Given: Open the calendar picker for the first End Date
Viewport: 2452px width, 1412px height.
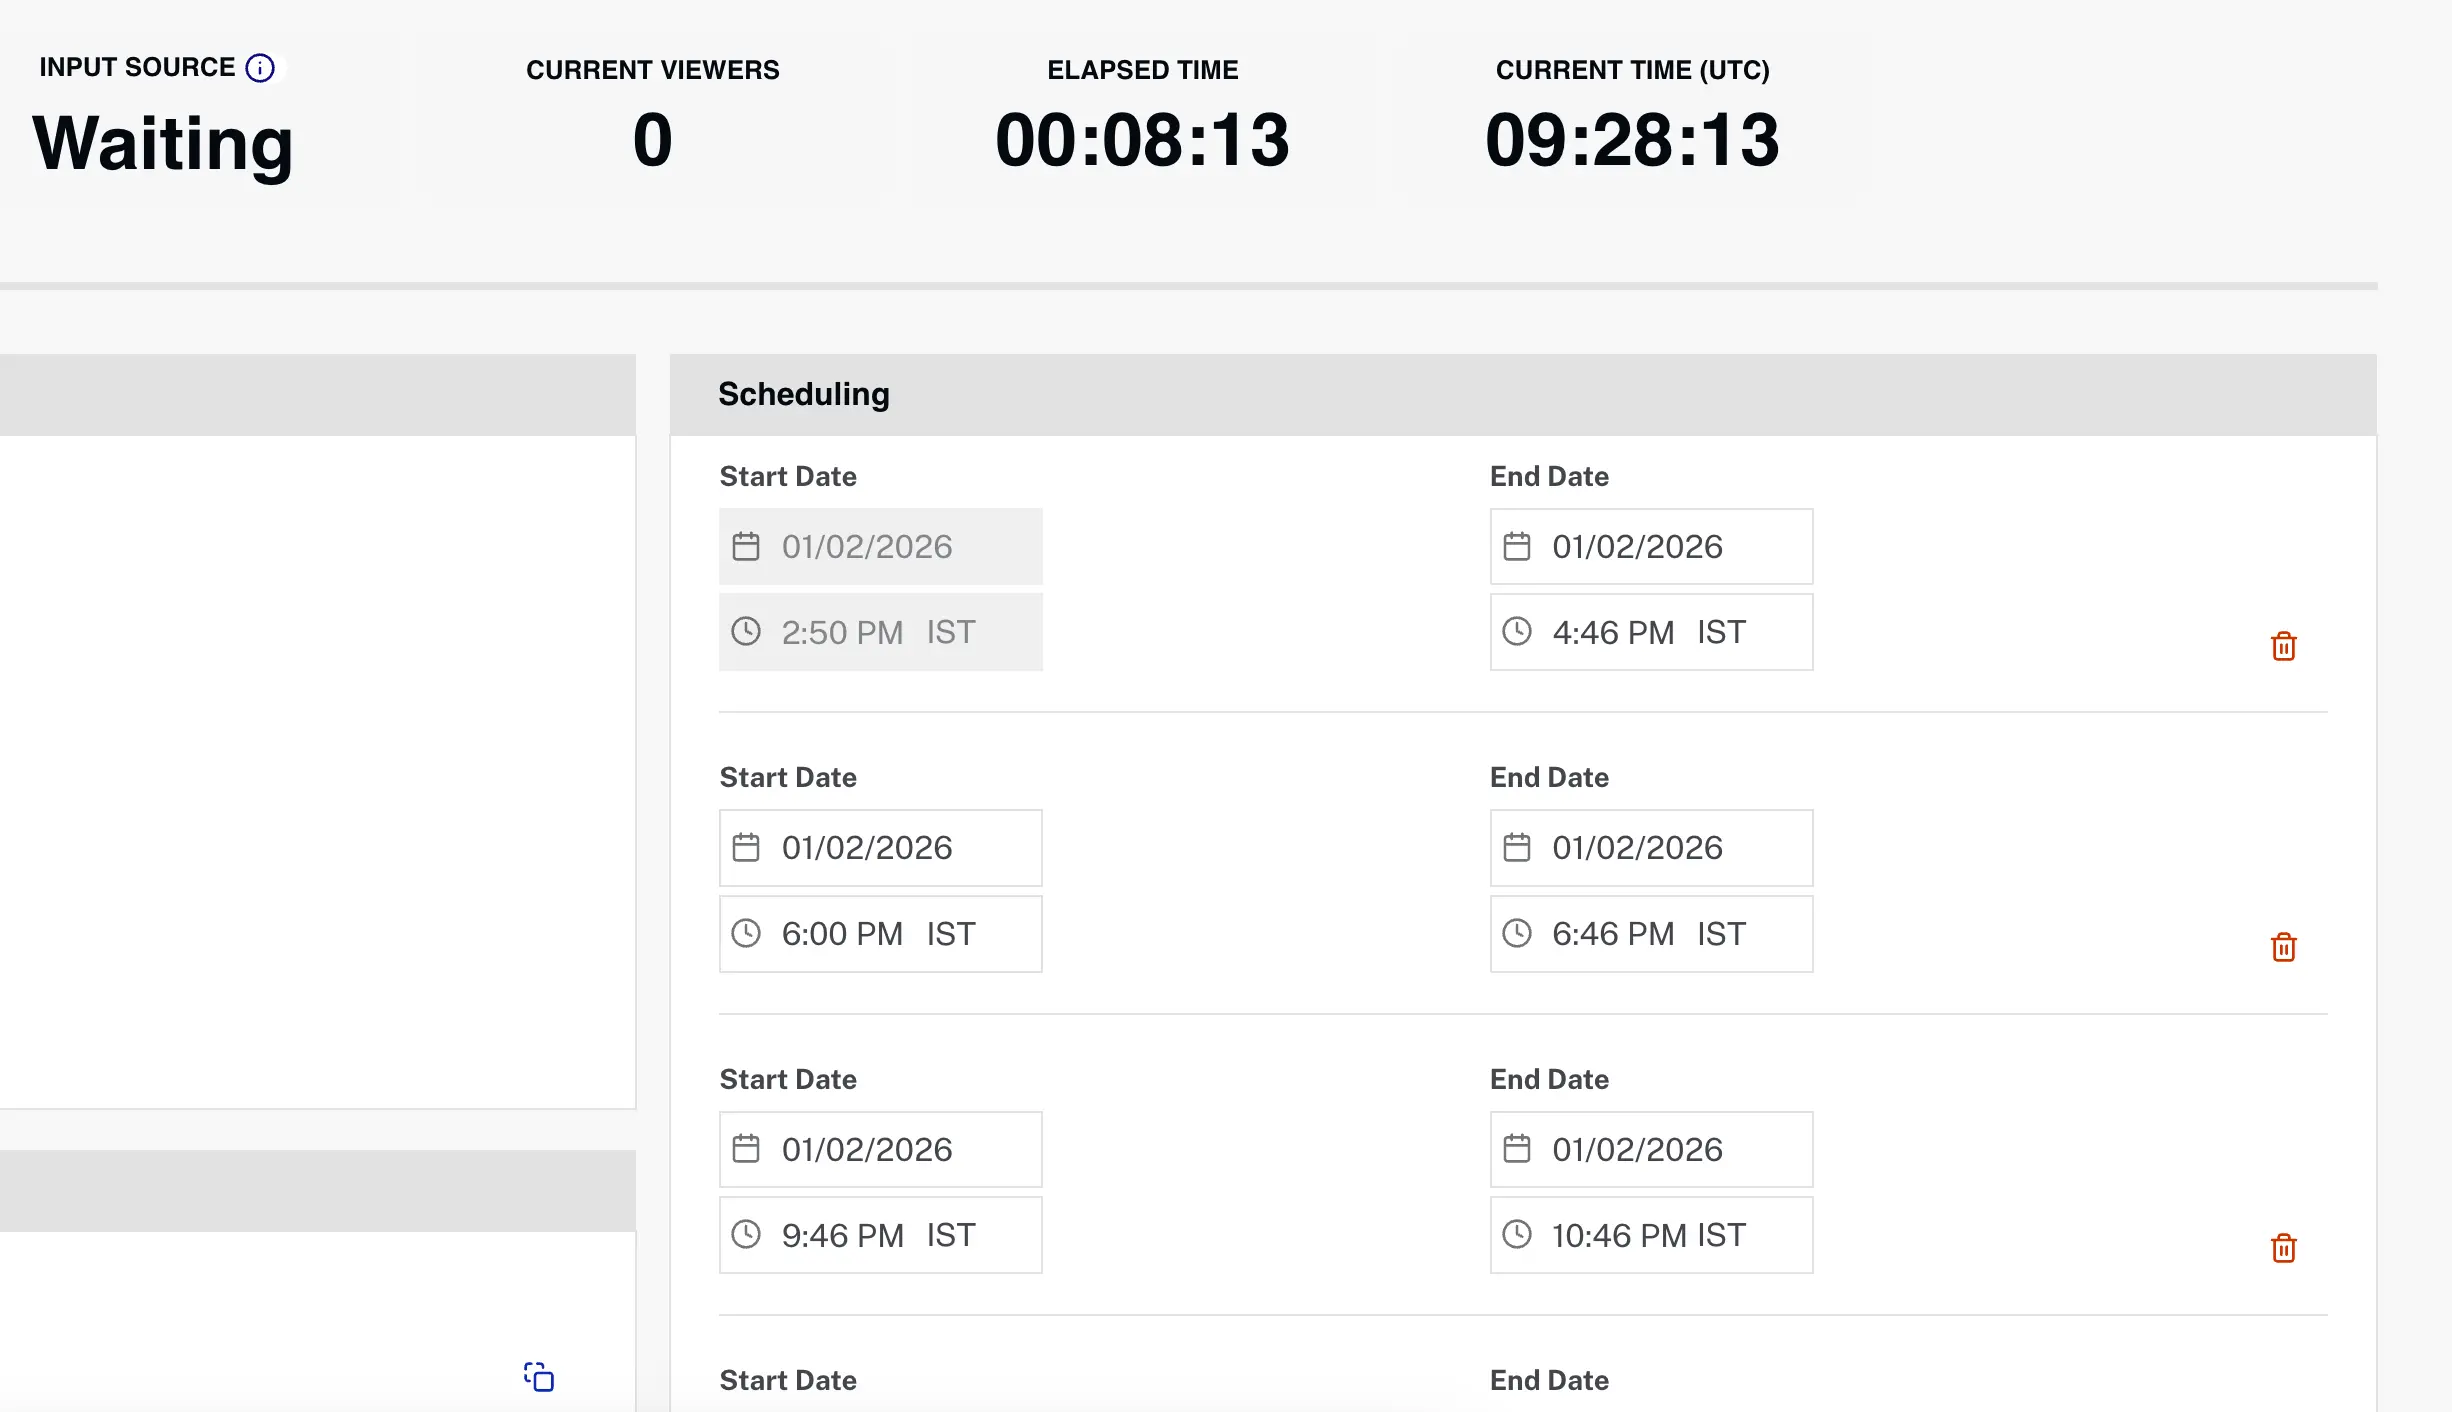Looking at the screenshot, I should (1517, 546).
